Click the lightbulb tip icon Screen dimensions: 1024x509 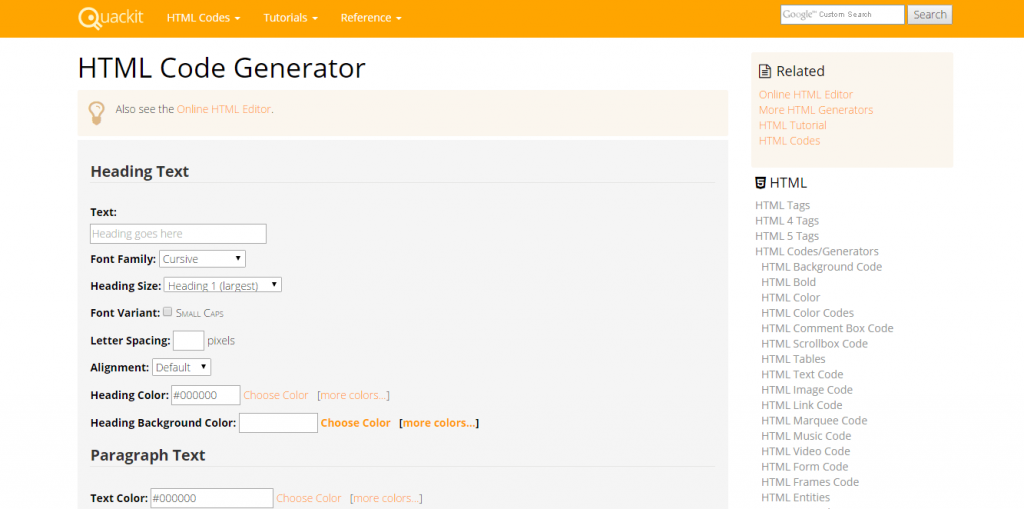point(96,112)
